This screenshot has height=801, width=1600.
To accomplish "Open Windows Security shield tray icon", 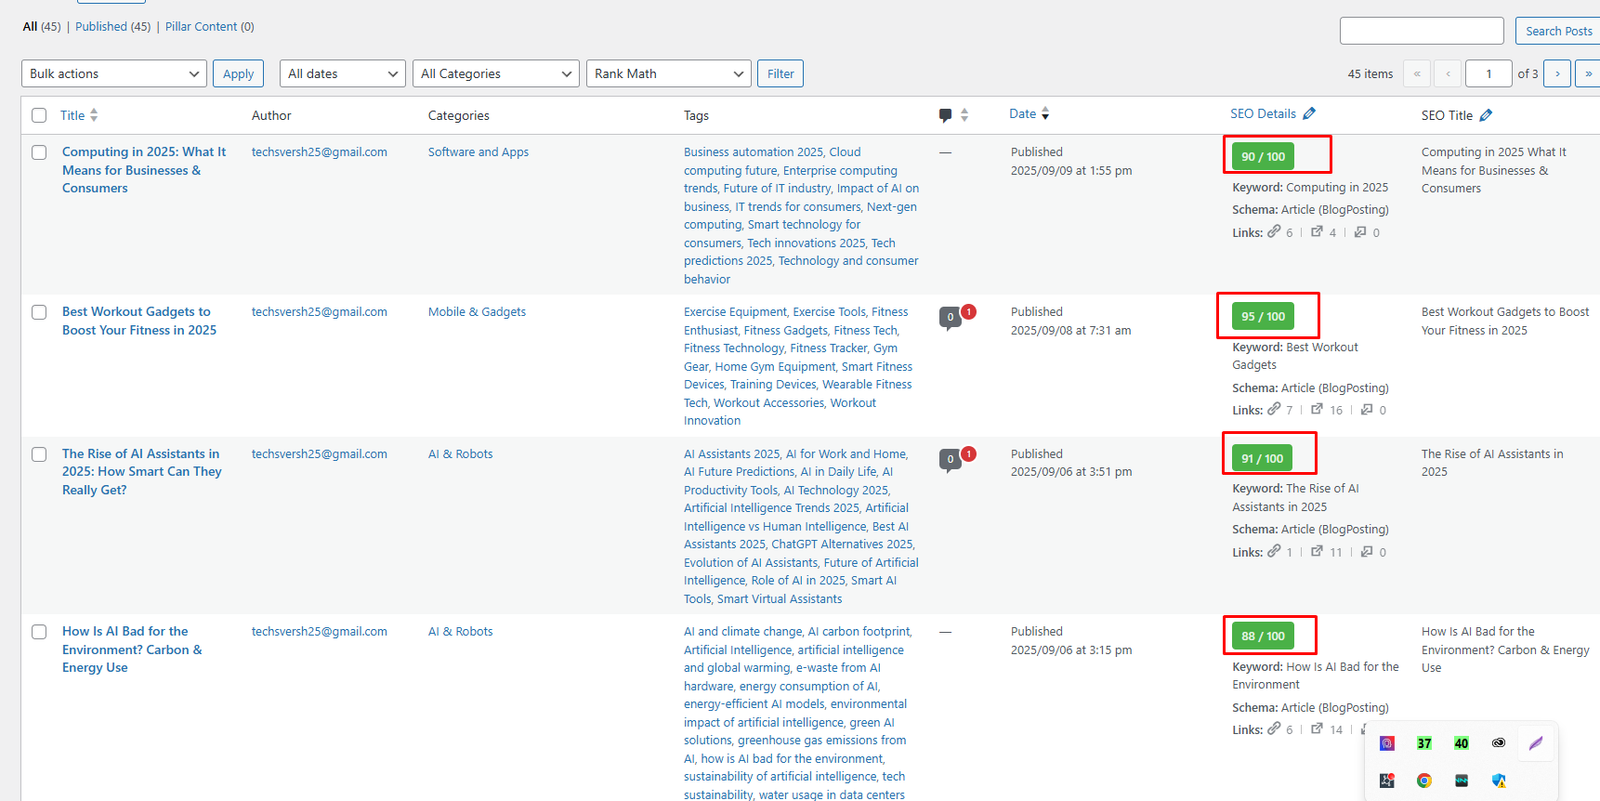I will coord(1498,780).
